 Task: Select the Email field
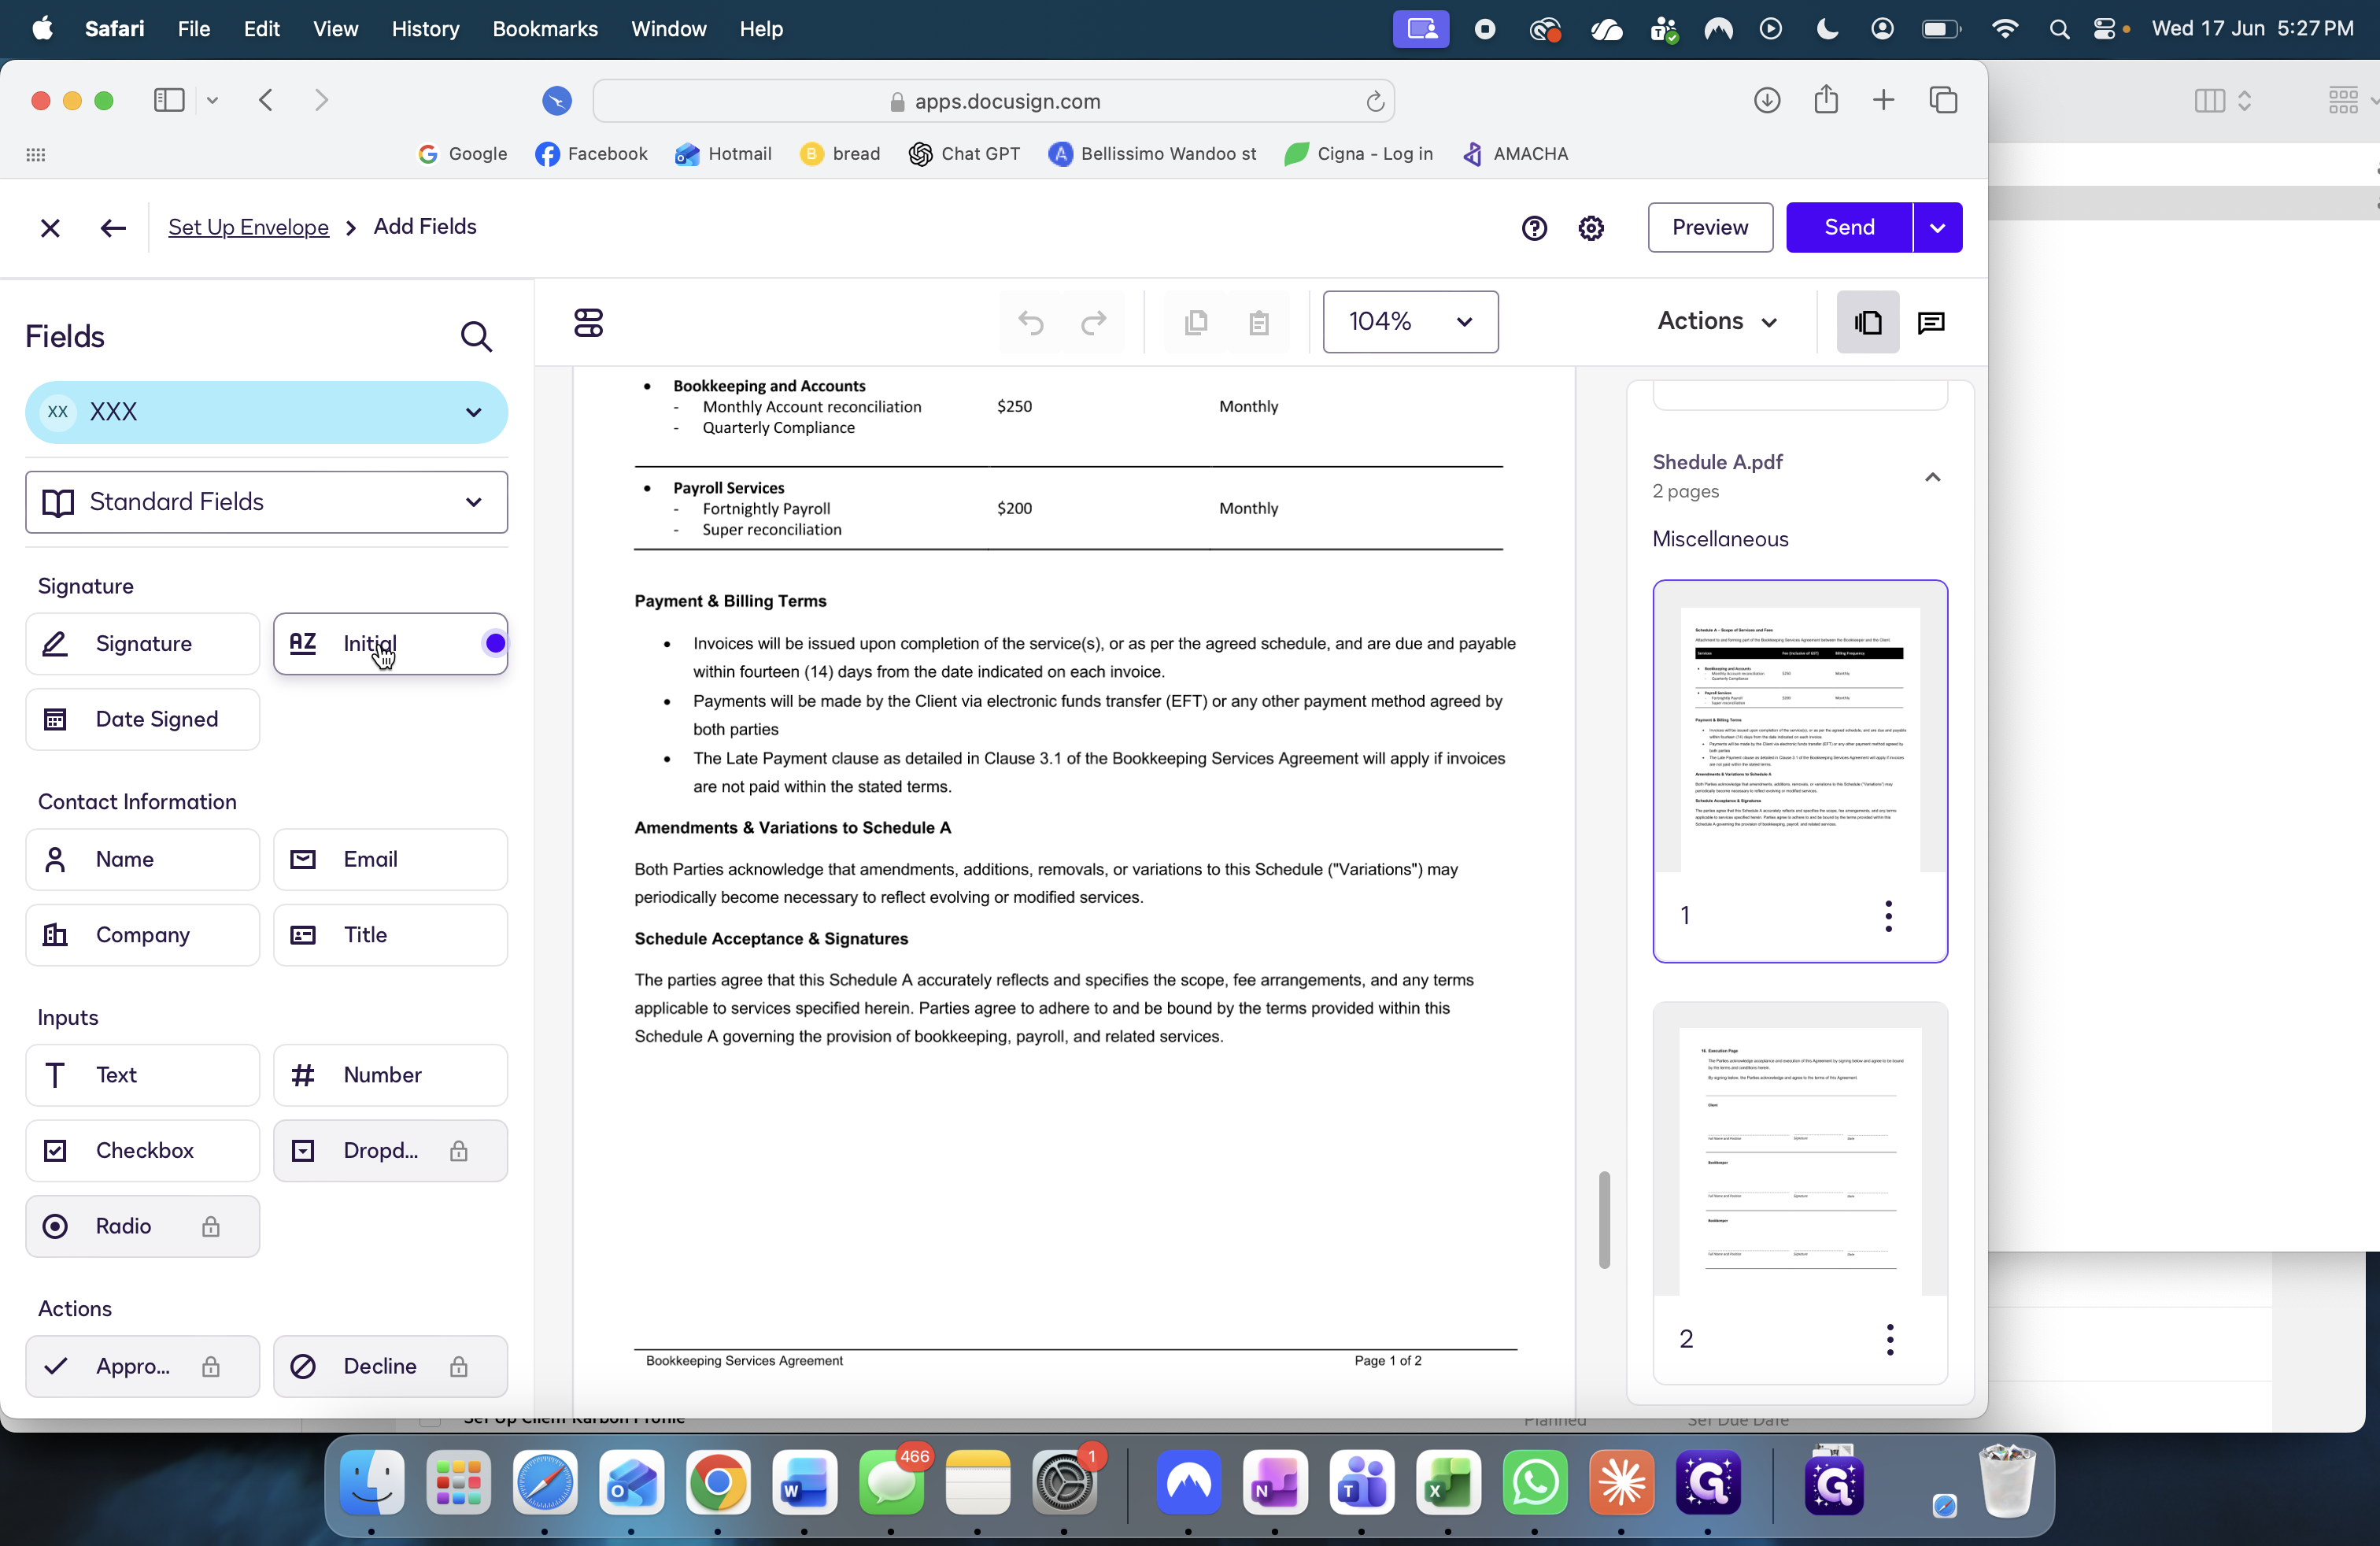point(390,860)
